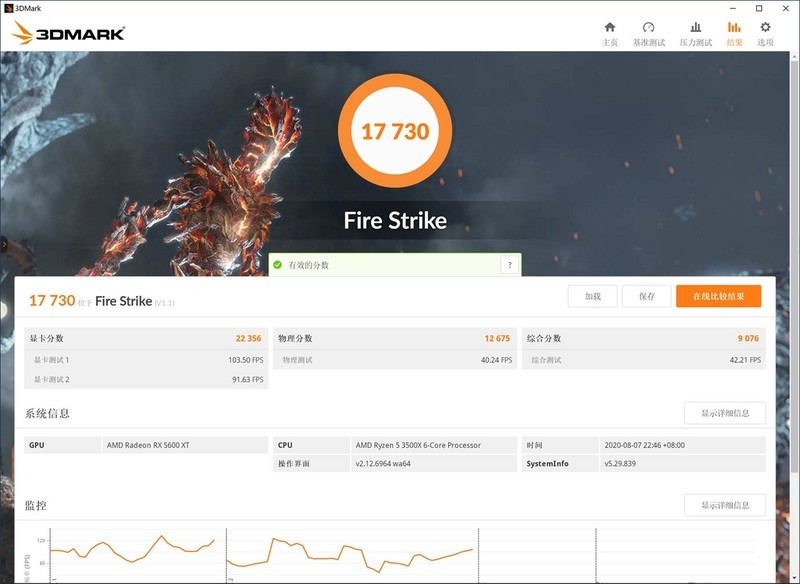
Task: Click the green valid-score checkmark icon
Action: pyautogui.click(x=276, y=266)
